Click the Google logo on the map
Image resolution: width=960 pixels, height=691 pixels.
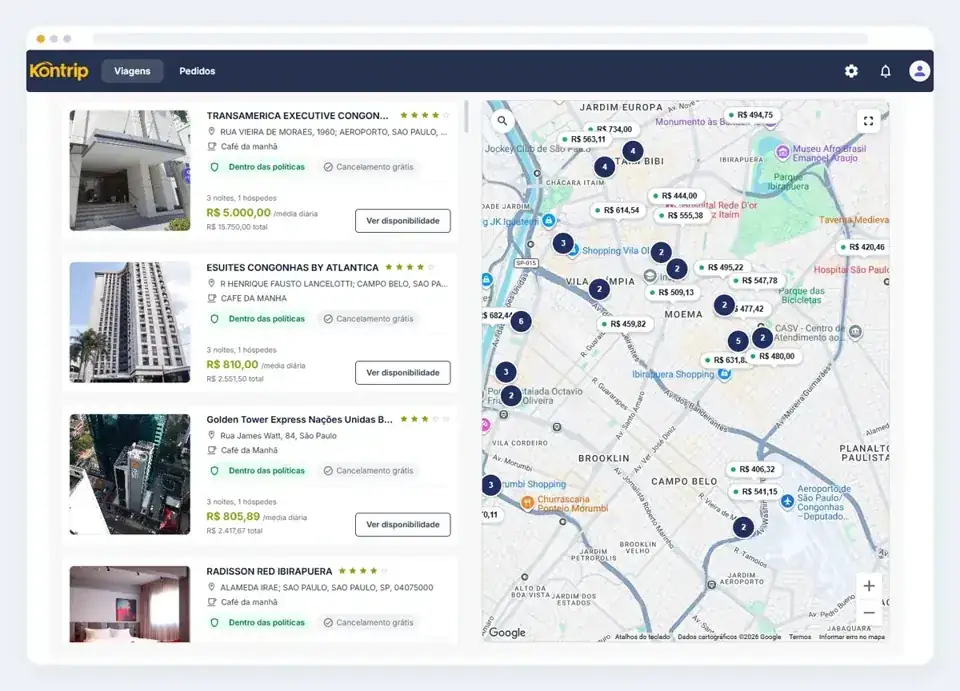point(508,632)
